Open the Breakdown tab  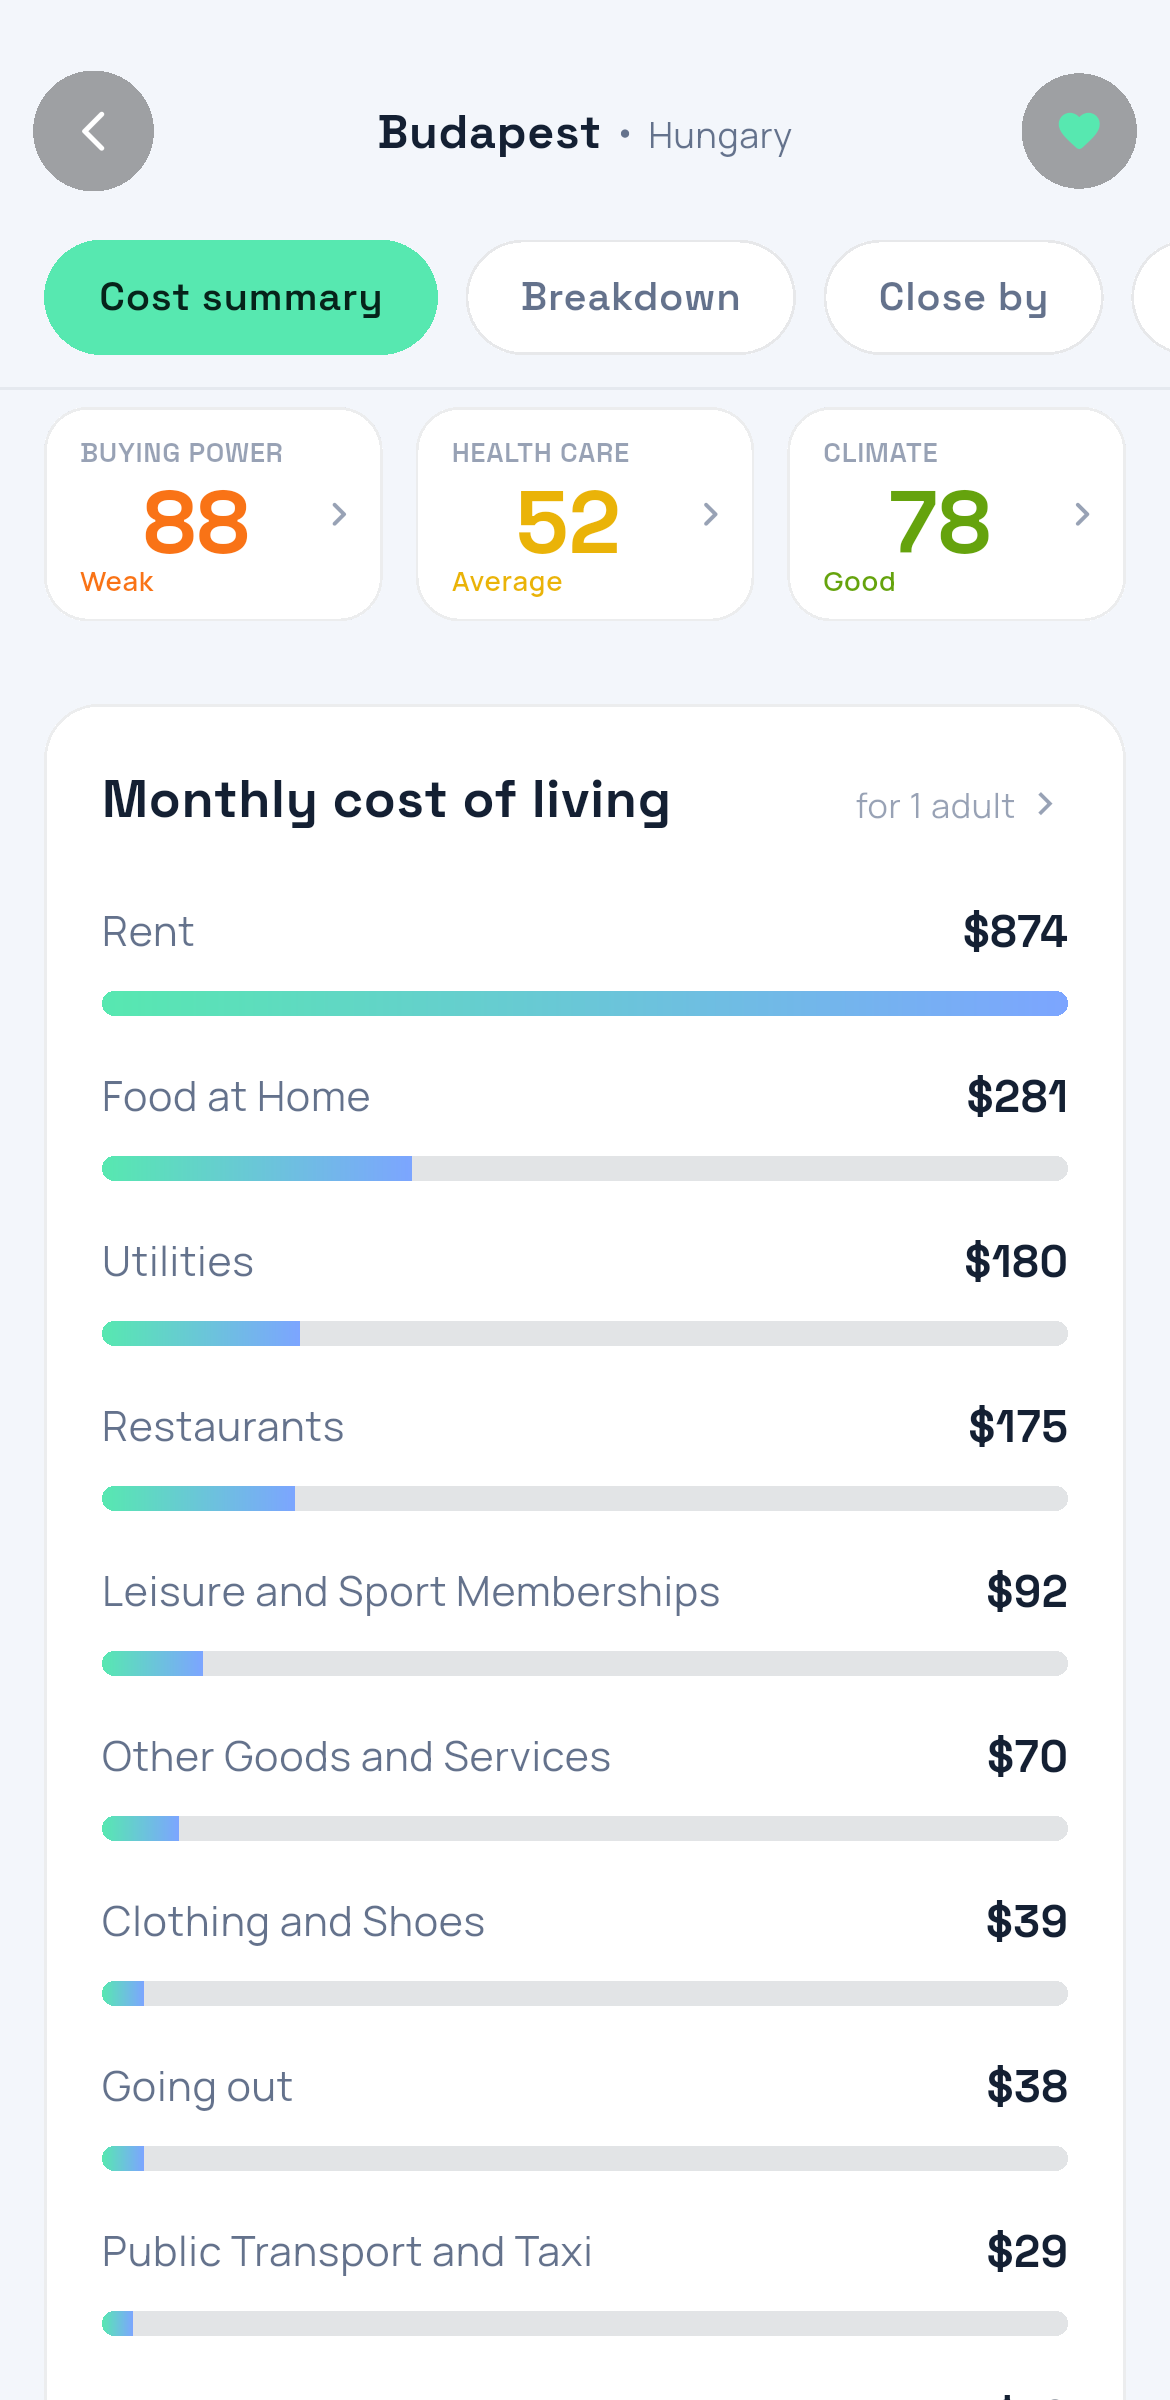[x=630, y=297]
